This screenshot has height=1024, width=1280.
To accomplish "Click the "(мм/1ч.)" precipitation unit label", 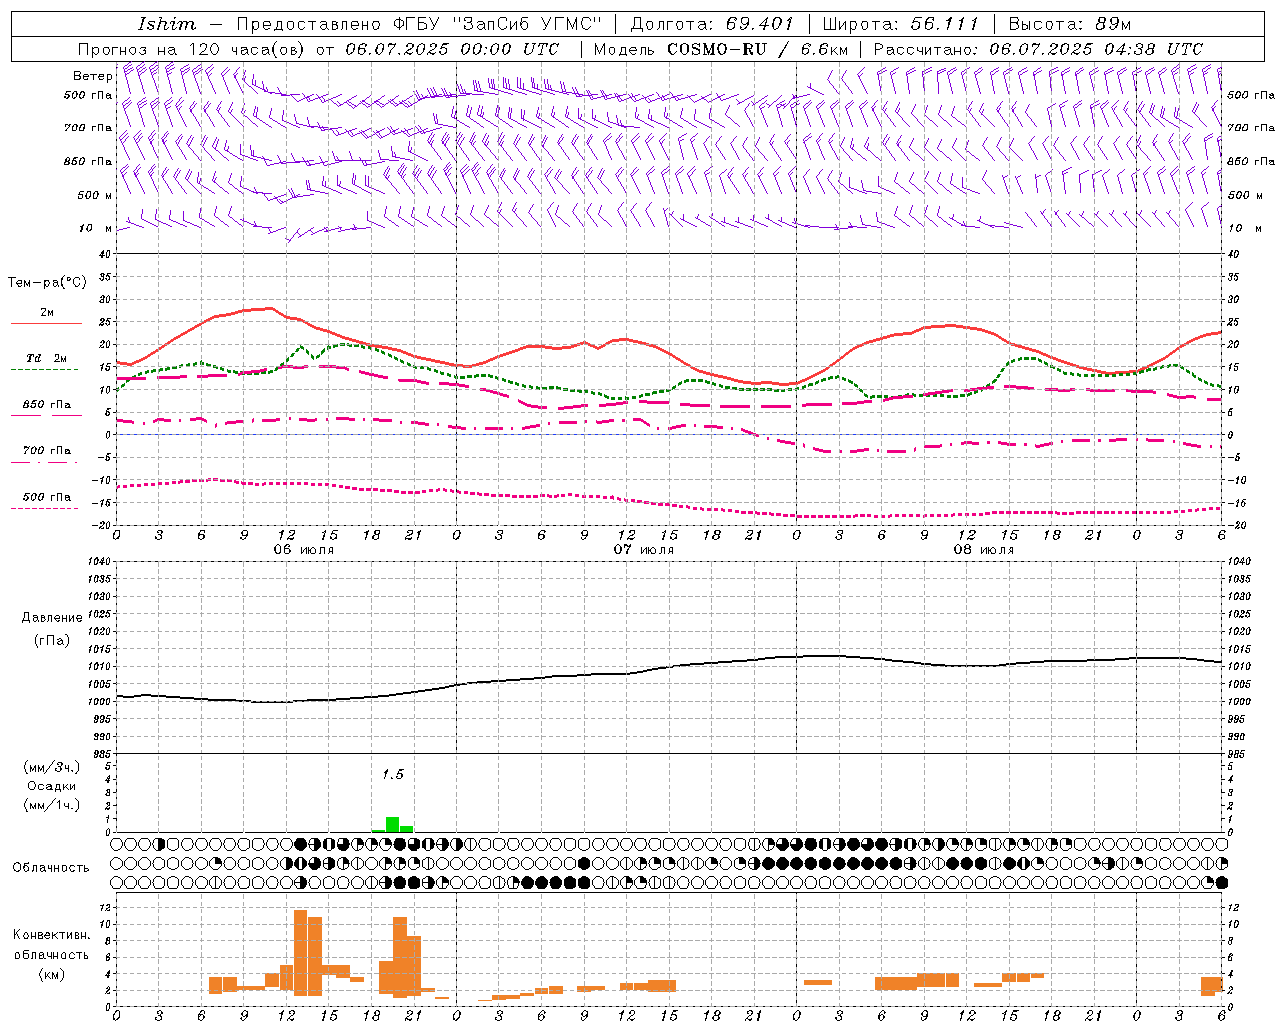I will pos(51,805).
